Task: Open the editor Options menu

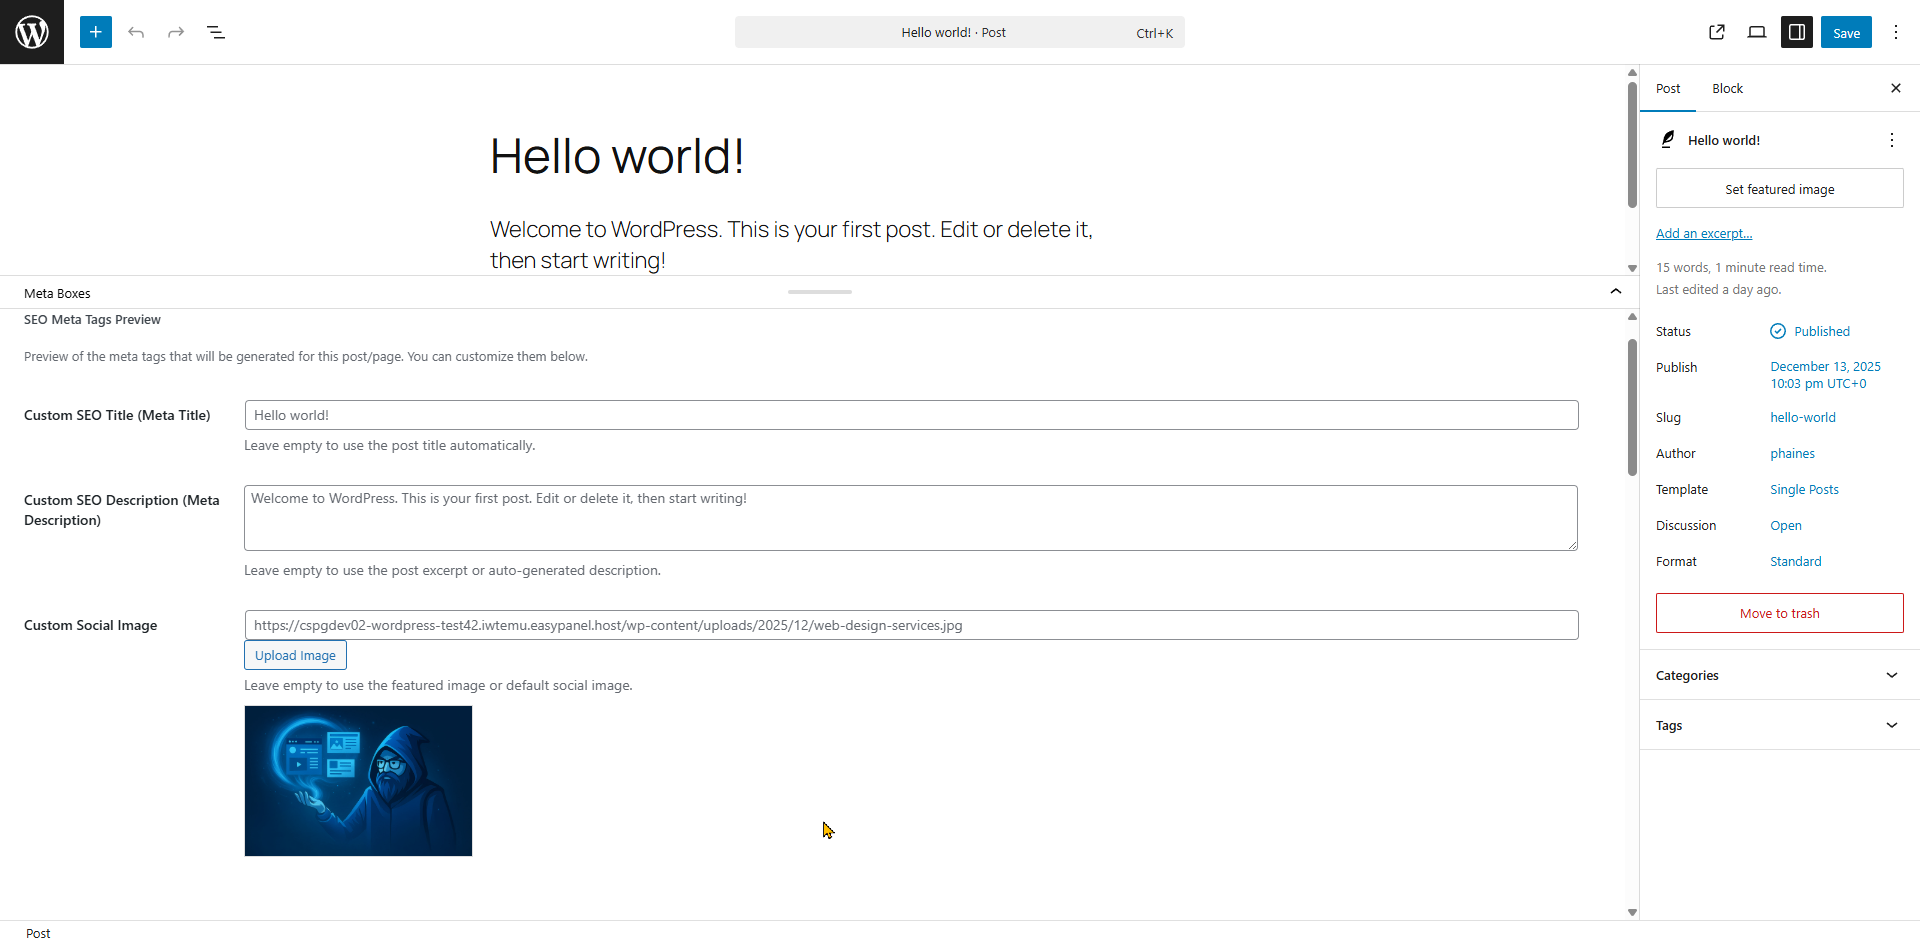Action: [1895, 31]
